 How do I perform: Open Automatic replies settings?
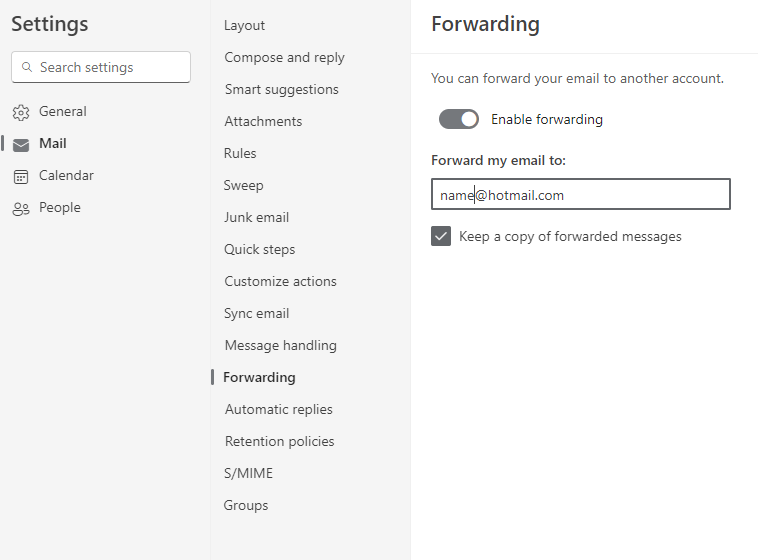(278, 409)
